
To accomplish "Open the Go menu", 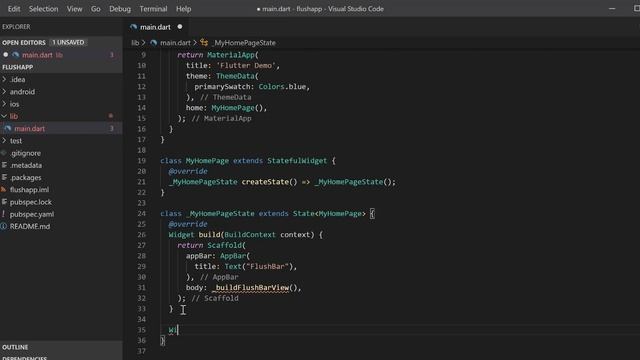I will 96,9.
